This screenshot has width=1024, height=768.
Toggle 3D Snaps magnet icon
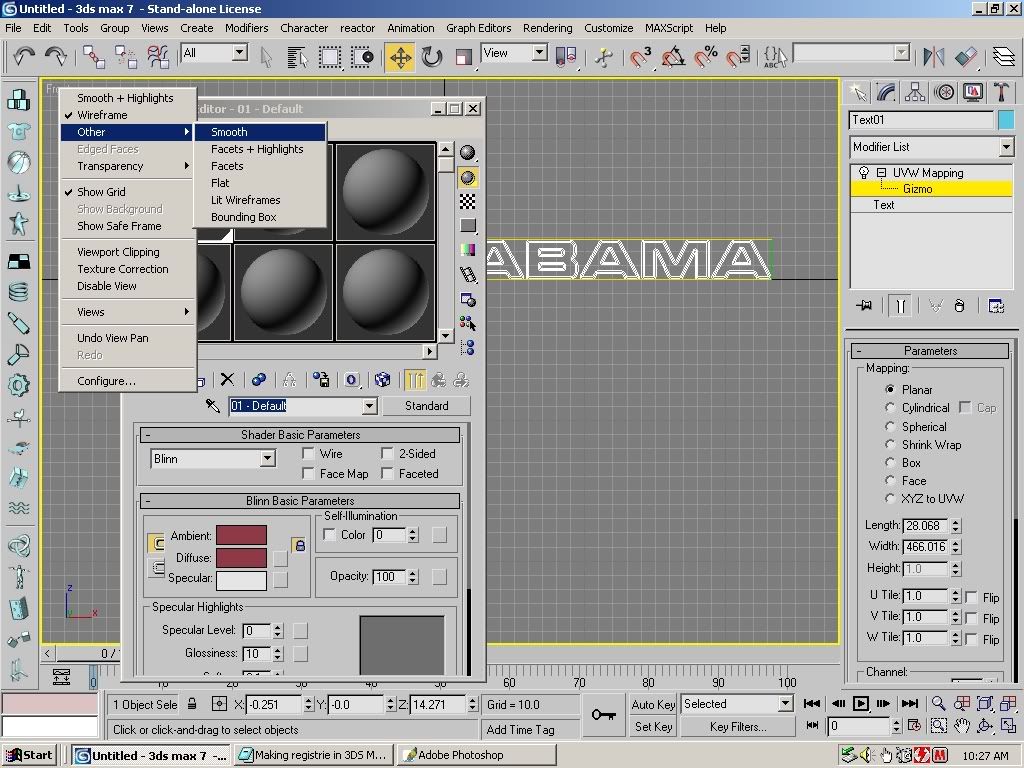point(640,57)
